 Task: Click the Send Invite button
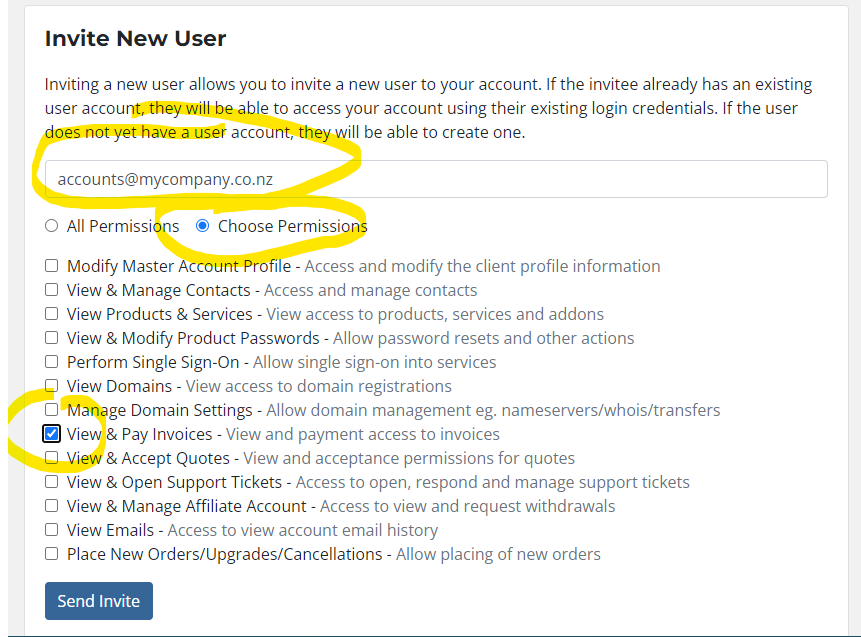pos(99,601)
